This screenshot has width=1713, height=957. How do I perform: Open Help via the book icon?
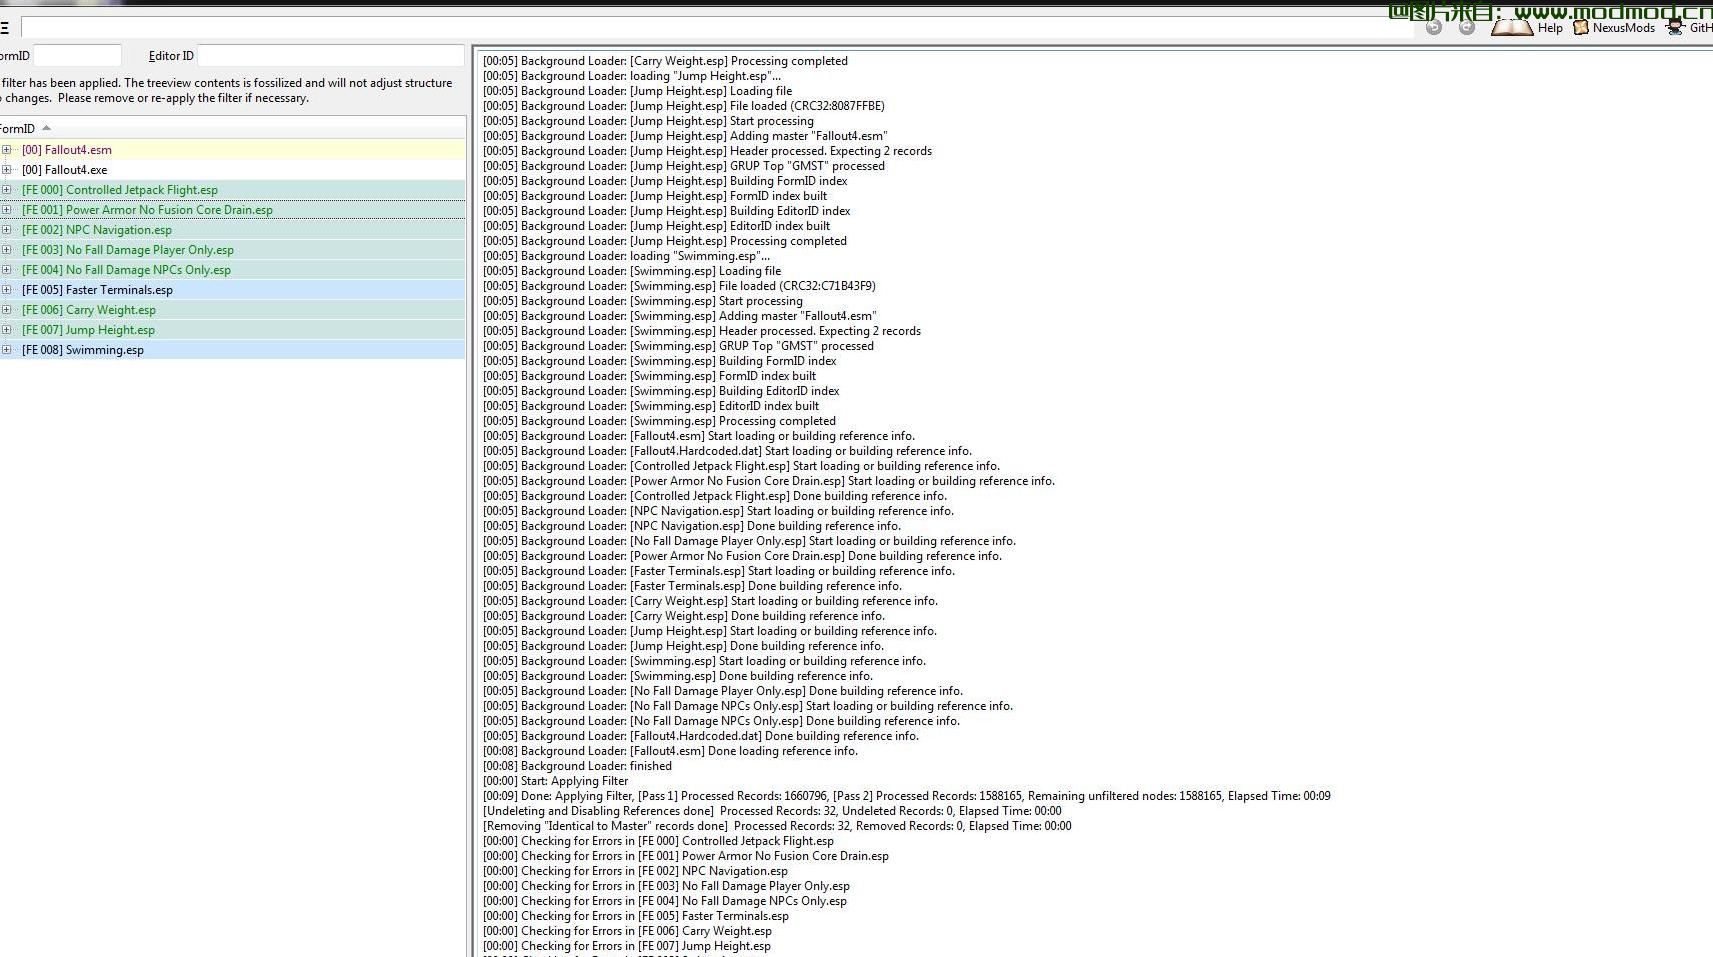[1511, 27]
